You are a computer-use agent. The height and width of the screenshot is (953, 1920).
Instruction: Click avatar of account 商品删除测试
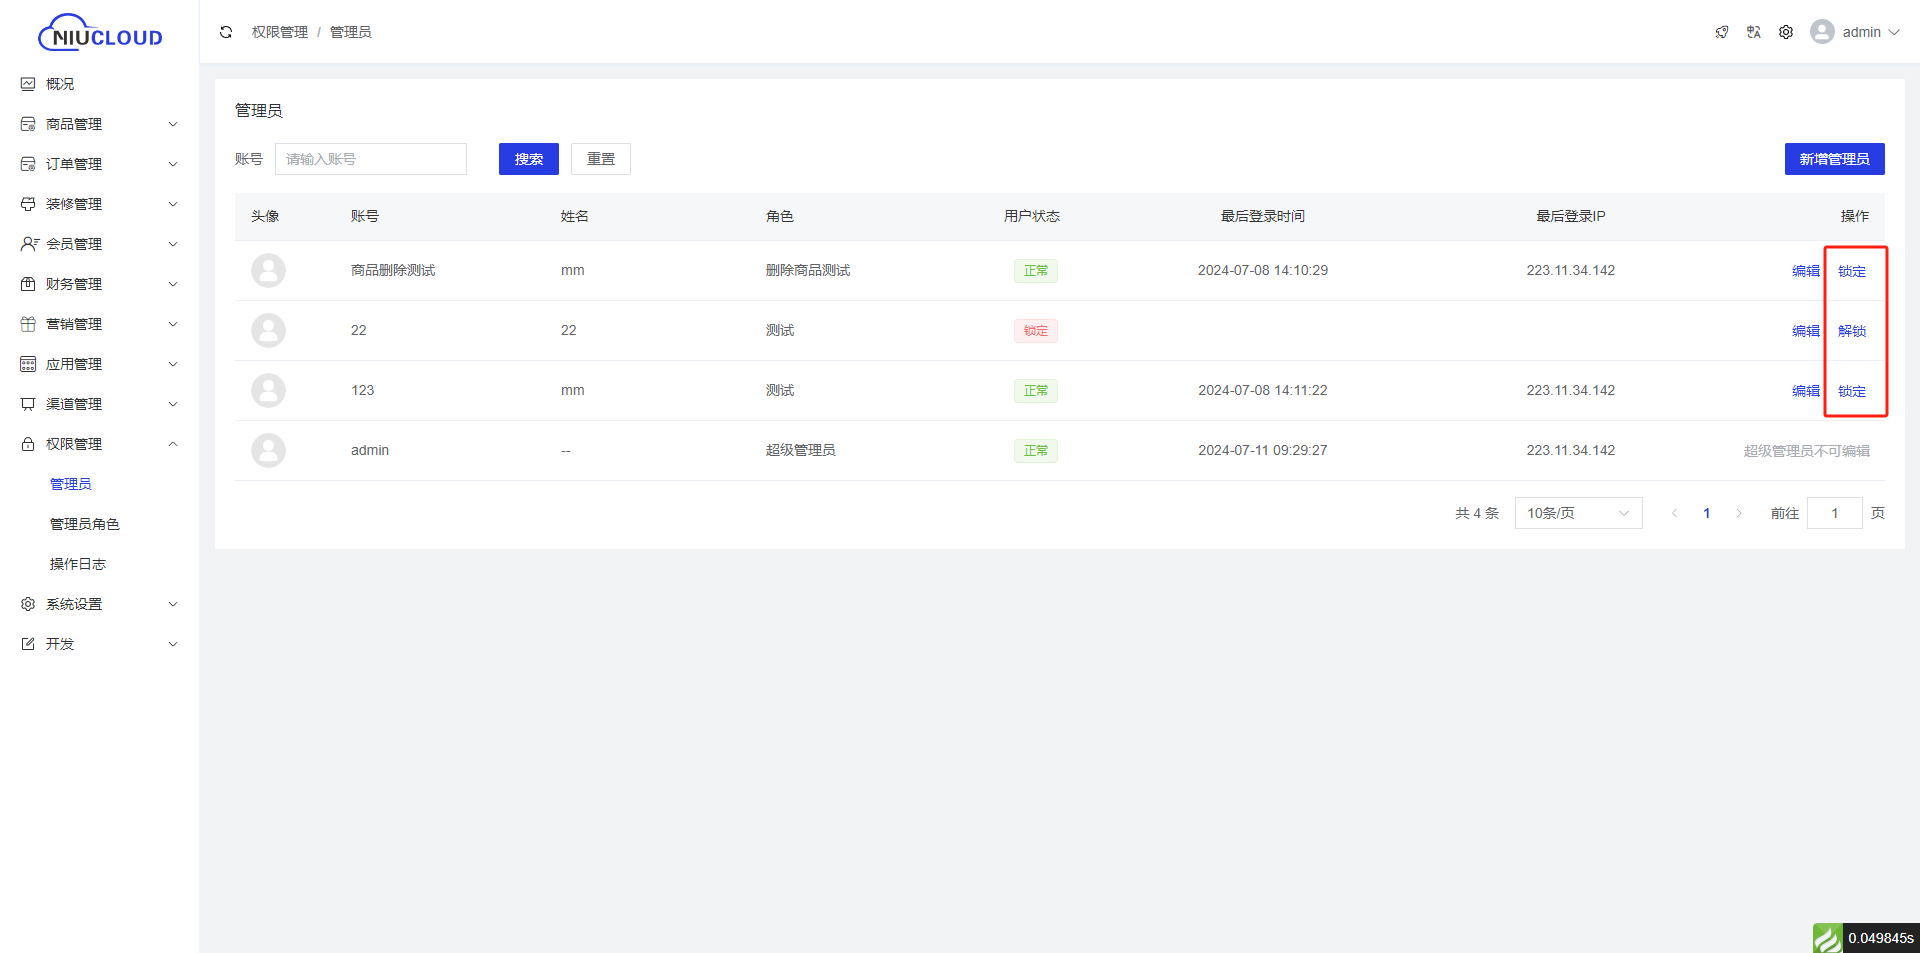pos(268,271)
